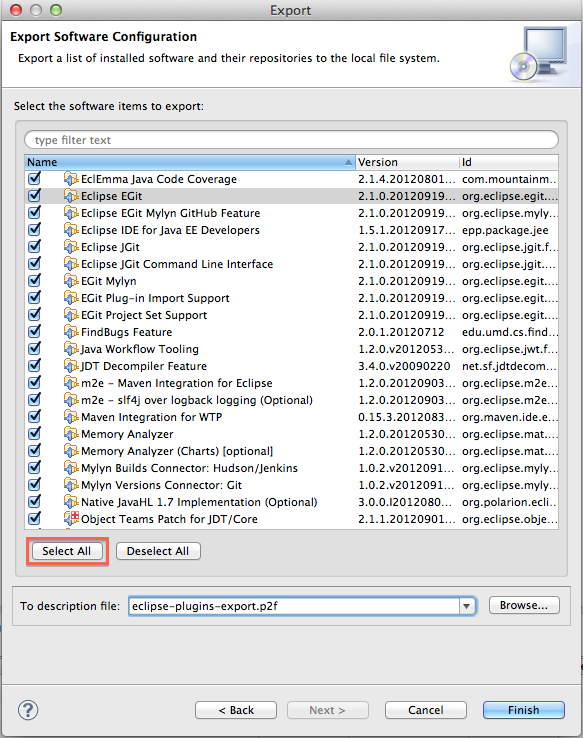Click the Select All button
The width and height of the screenshot is (583, 738).
click(x=67, y=551)
